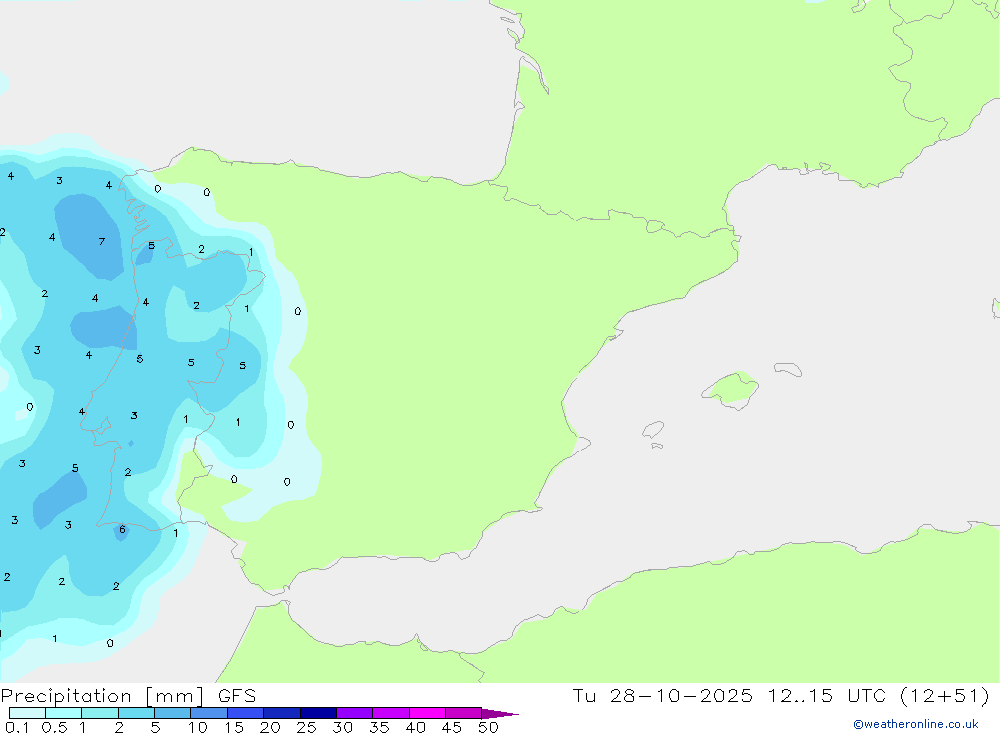
Task: Select the 15–20 mm royal blue legend swatch
Action: (x=245, y=713)
